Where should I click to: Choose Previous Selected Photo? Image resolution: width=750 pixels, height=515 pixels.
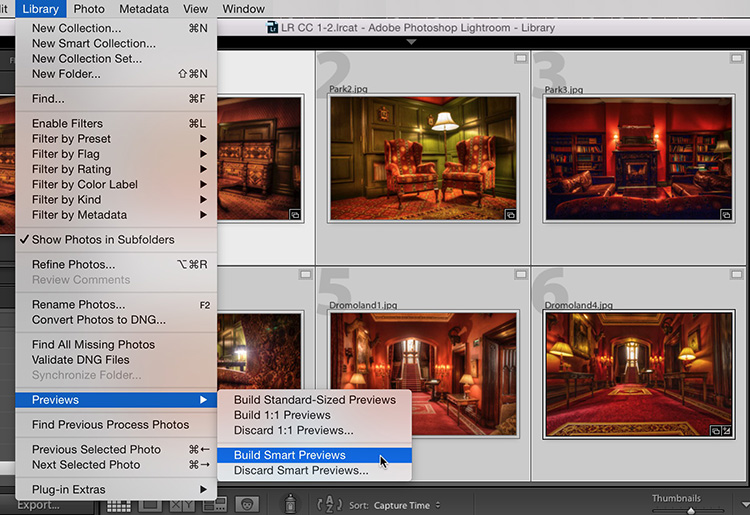click(x=116, y=449)
